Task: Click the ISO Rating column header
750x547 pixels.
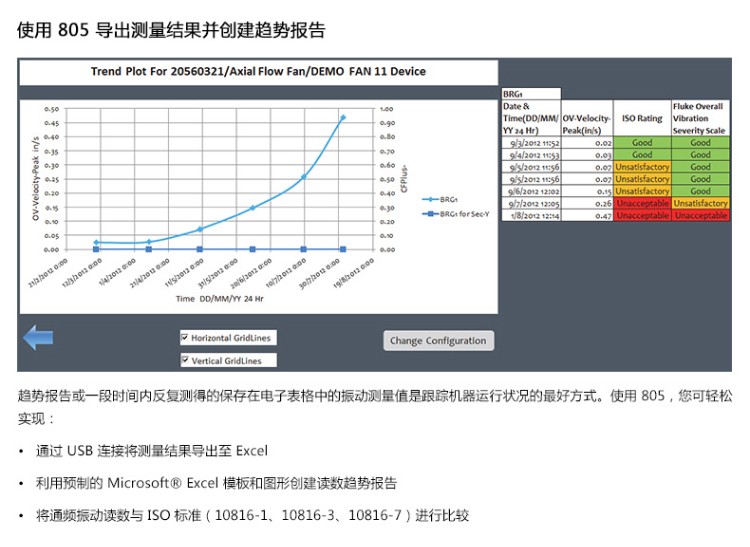Action: 642,118
